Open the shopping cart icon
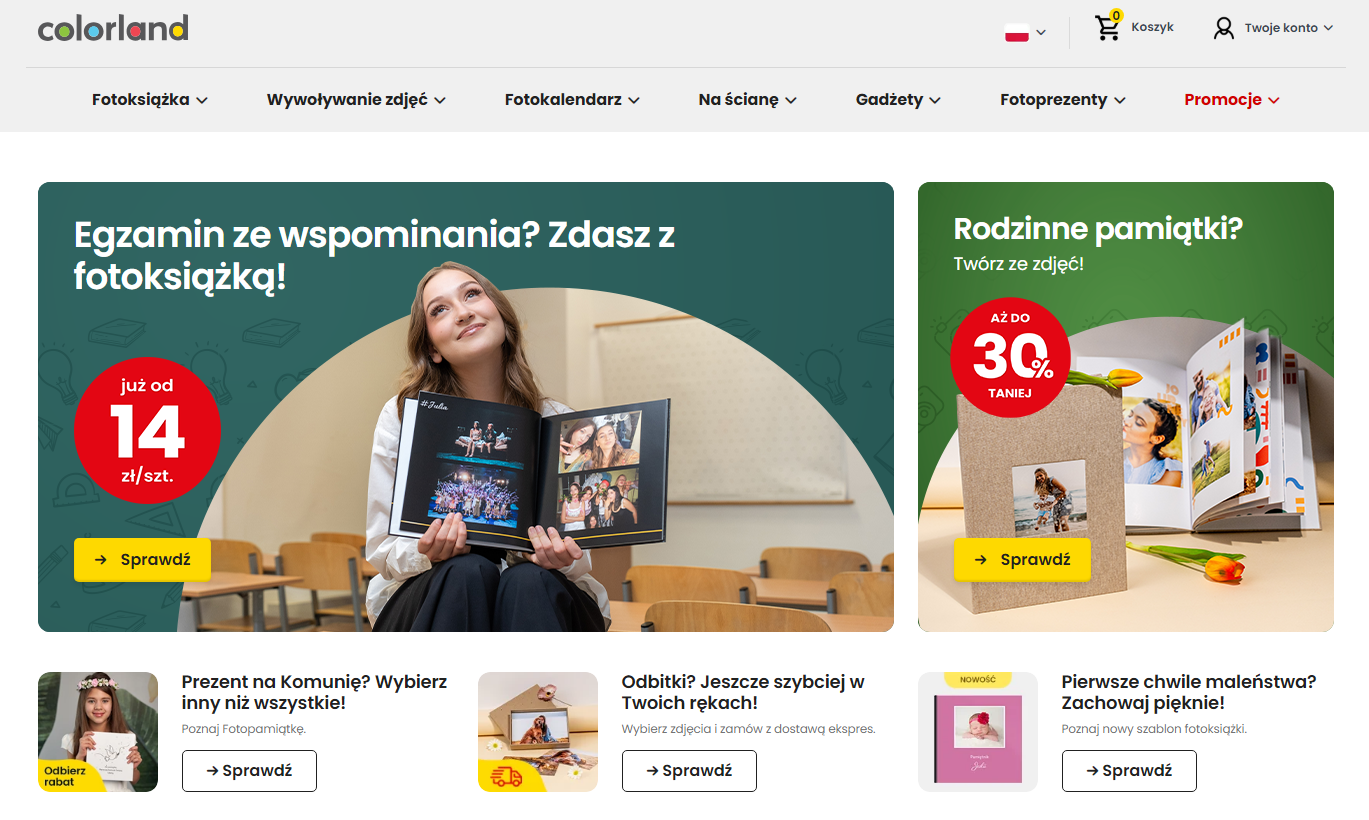The height and width of the screenshot is (820, 1369). [1108, 28]
